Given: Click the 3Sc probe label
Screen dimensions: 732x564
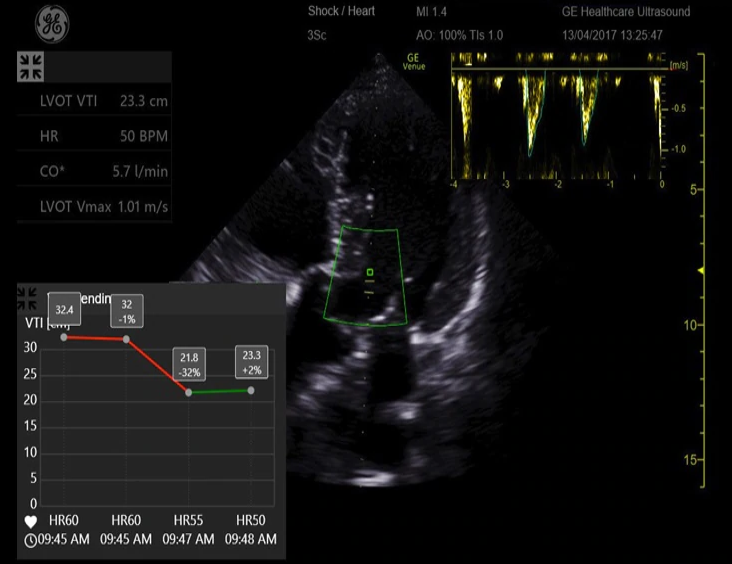Looking at the screenshot, I should (x=317, y=35).
